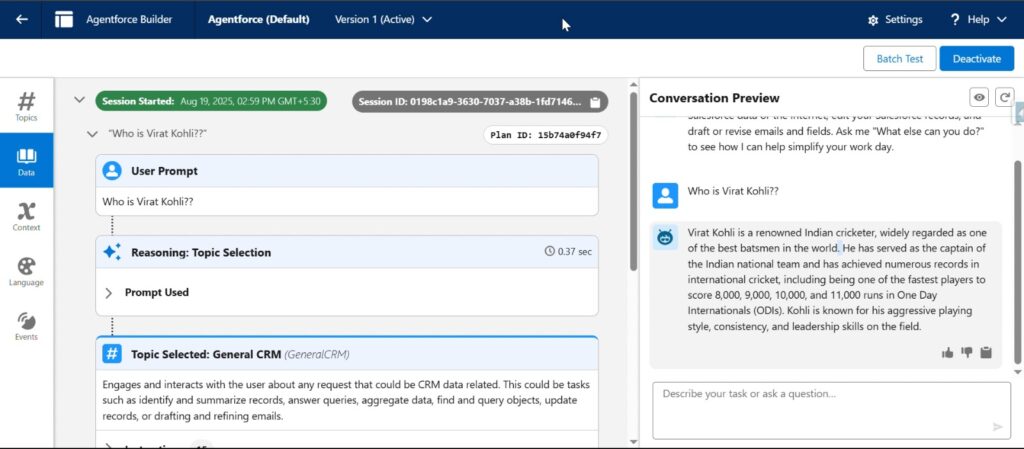Click the 0.37 sec clock timing

[x=568, y=251]
